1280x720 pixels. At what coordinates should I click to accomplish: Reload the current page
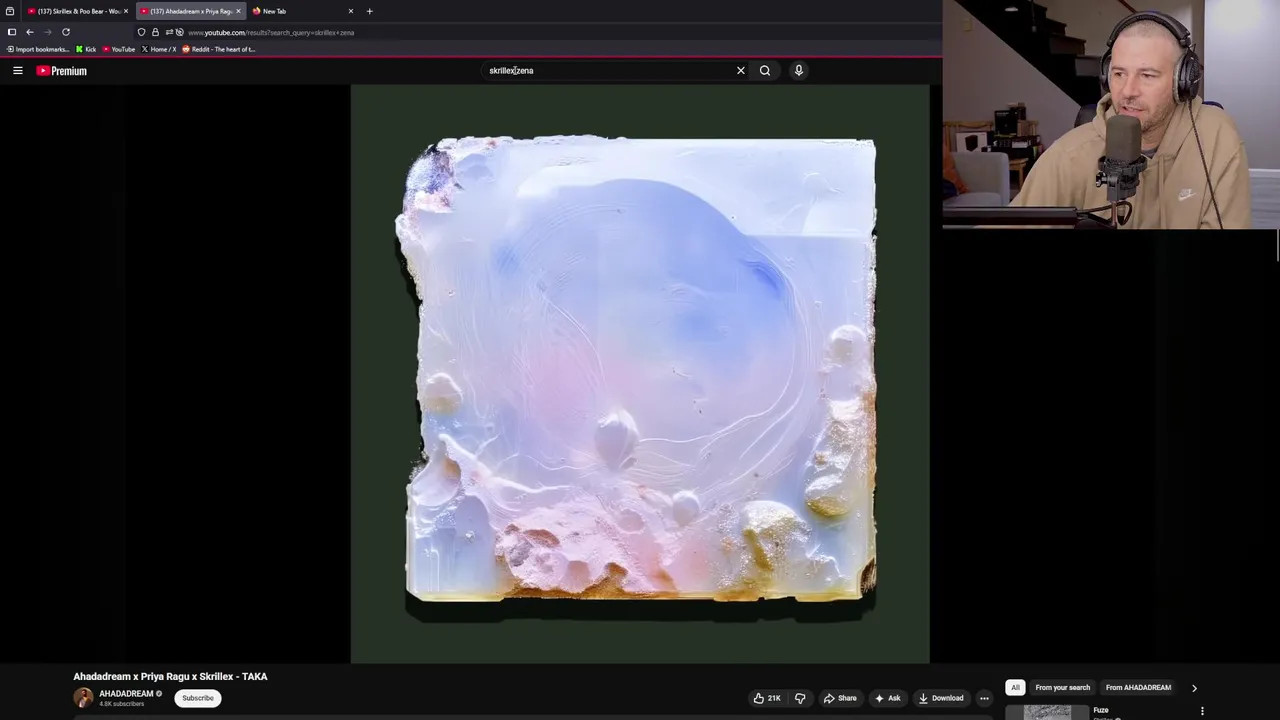tap(66, 32)
